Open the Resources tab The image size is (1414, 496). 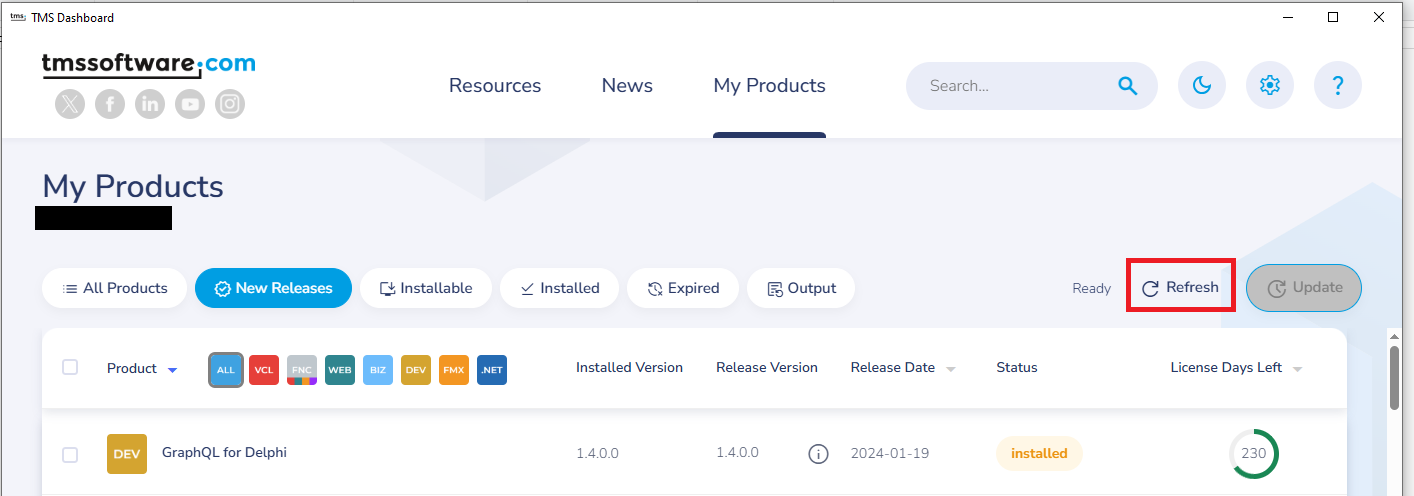click(495, 86)
